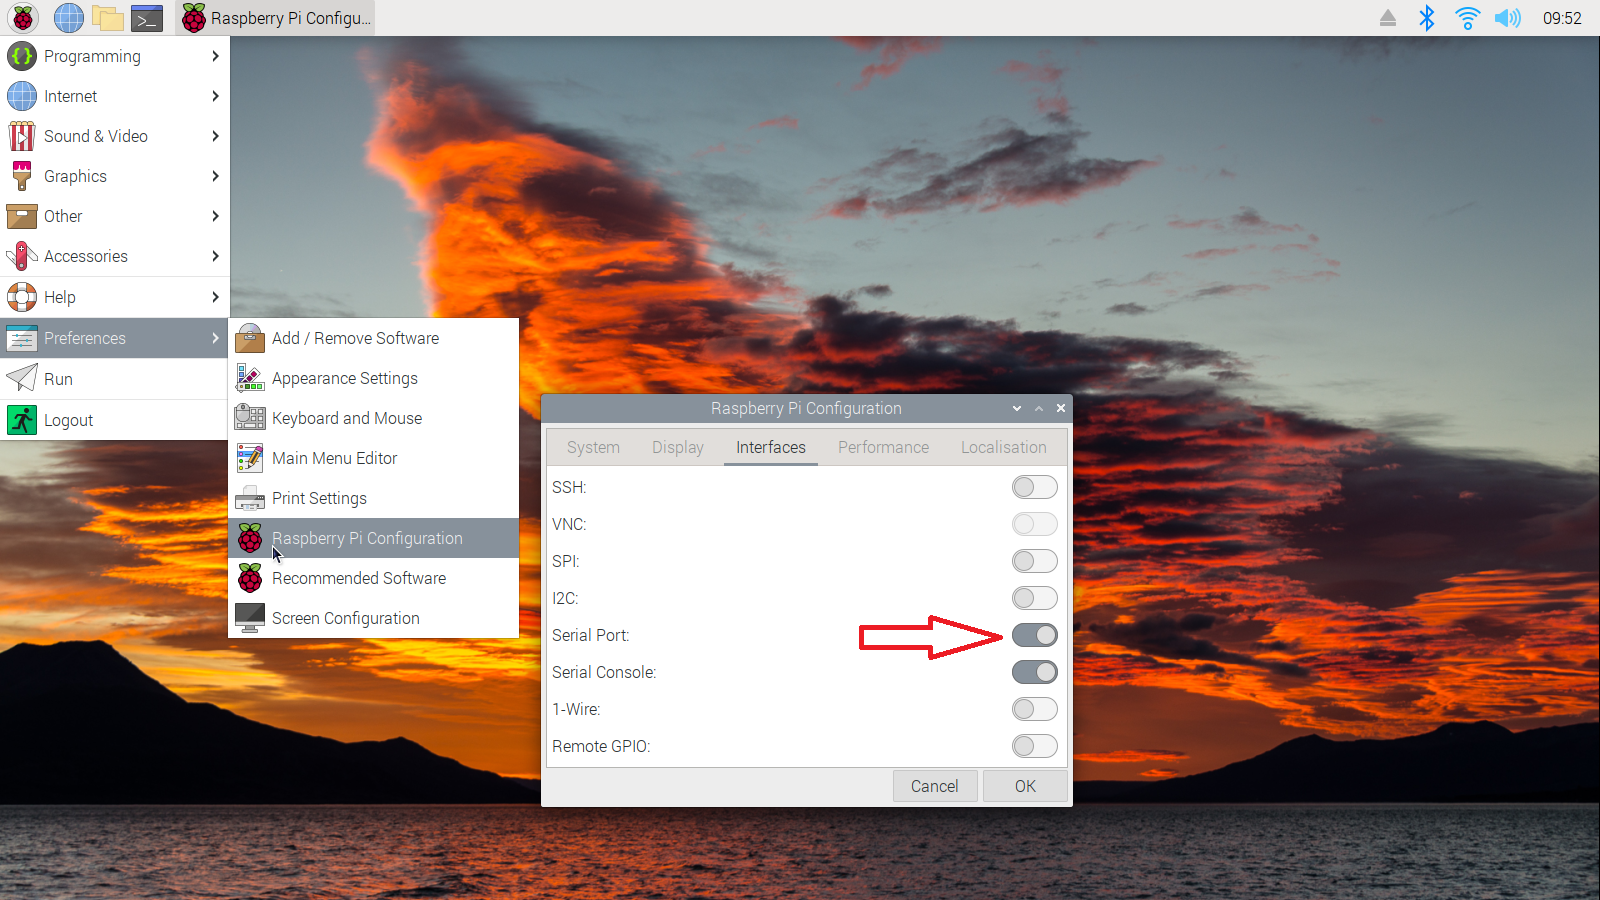This screenshot has width=1600, height=900.
Task: Expand the Preferences submenu arrow
Action: click(x=215, y=338)
